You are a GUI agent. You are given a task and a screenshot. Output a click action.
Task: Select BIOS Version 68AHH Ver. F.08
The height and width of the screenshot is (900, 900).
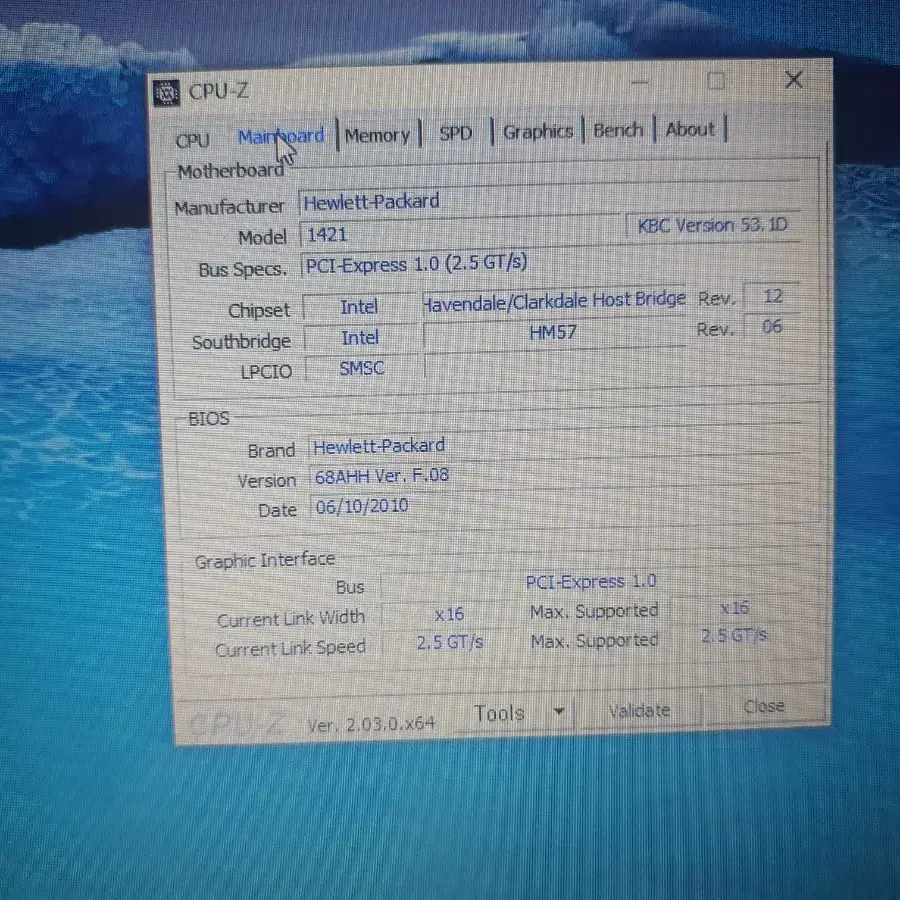pyautogui.click(x=556, y=474)
